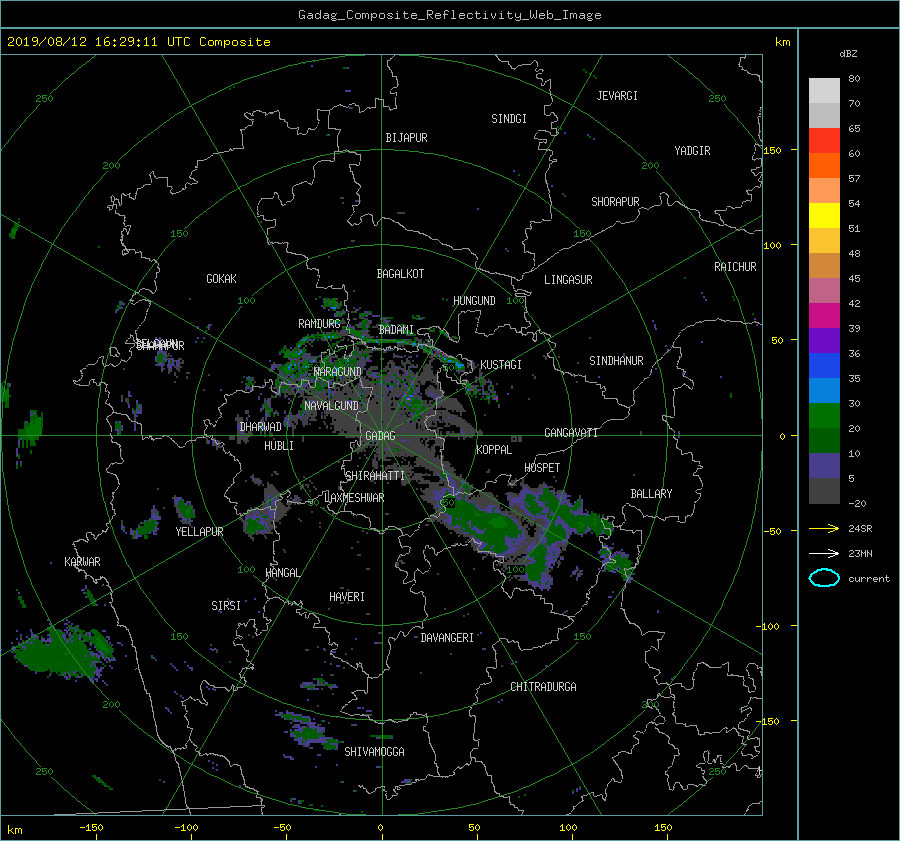Click the RAMDURG city label

pos(319,324)
